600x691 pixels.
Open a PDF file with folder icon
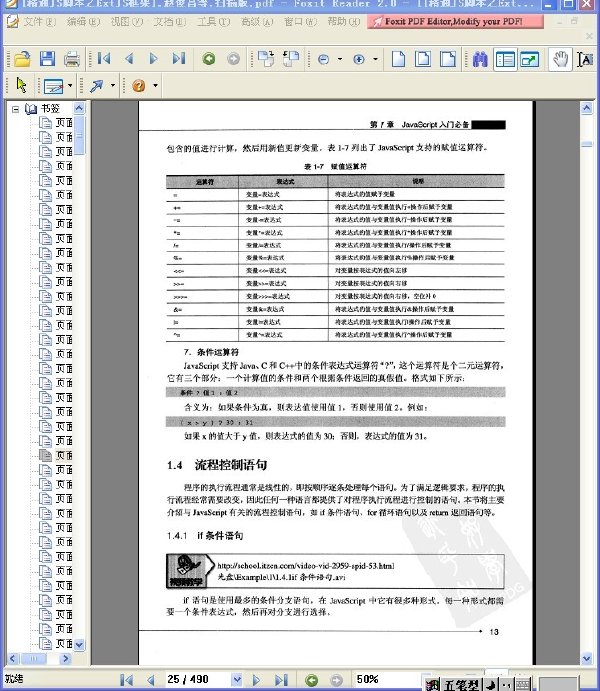(22, 59)
